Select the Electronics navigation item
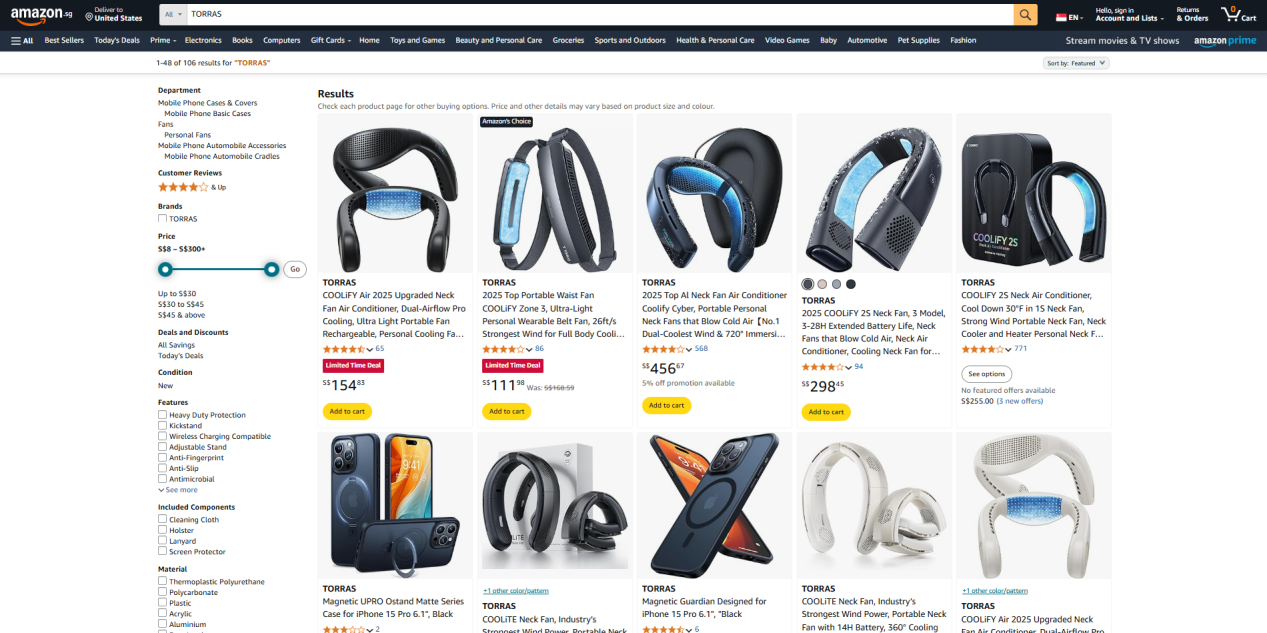Image resolution: width=1267 pixels, height=633 pixels. pos(203,41)
